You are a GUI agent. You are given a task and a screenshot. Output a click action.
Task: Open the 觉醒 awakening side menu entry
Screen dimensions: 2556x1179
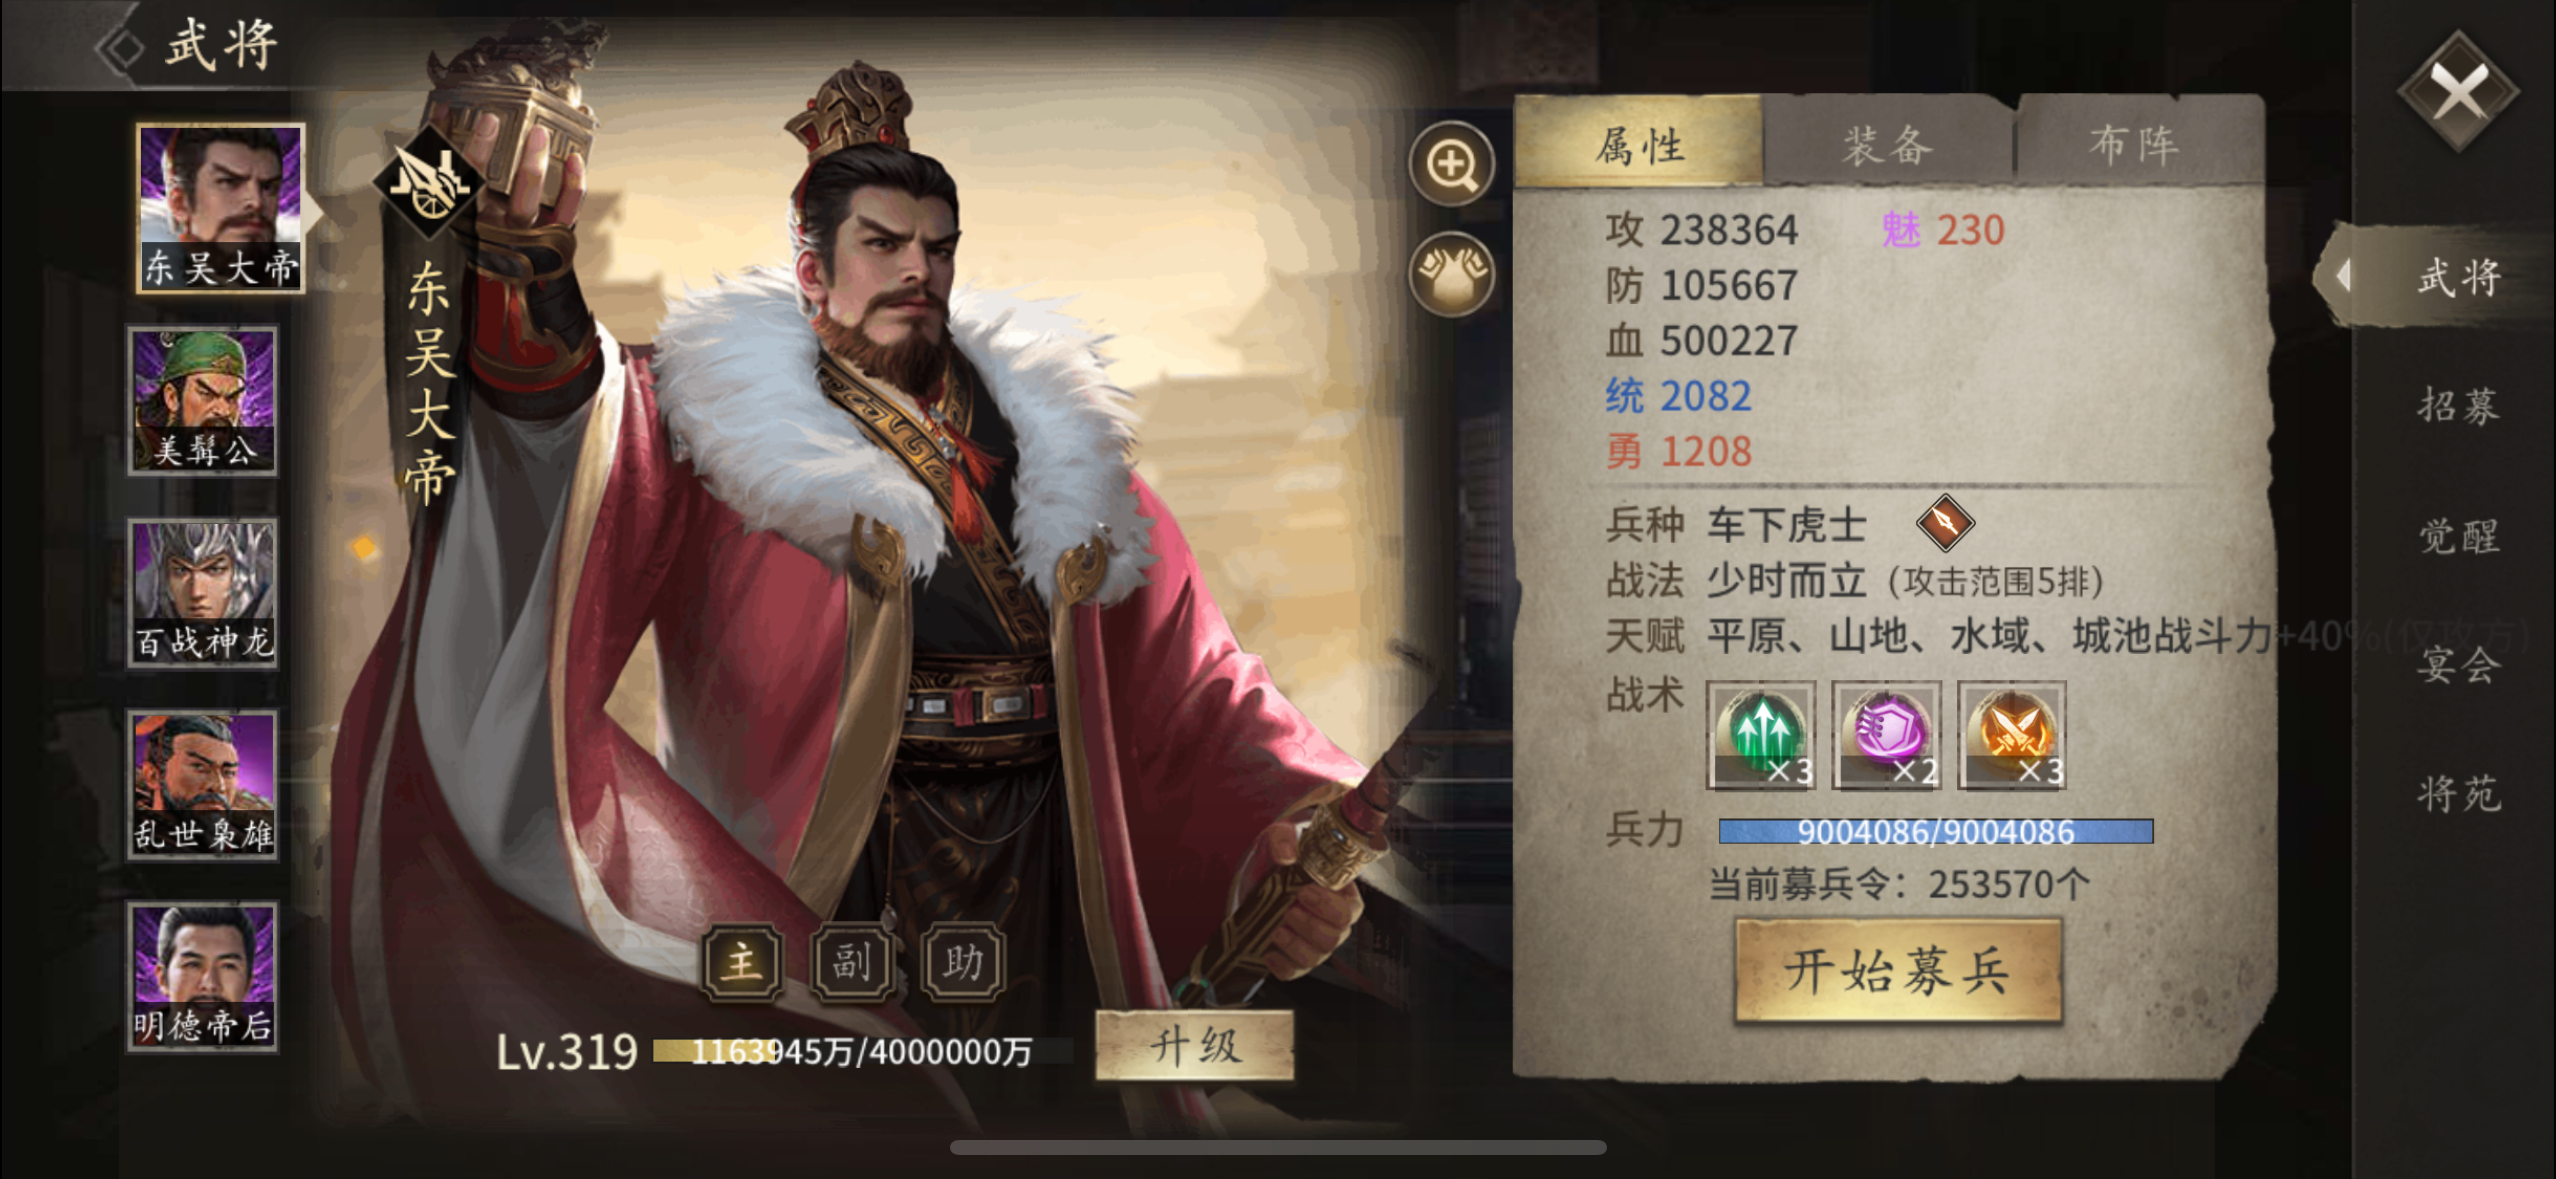2459,536
